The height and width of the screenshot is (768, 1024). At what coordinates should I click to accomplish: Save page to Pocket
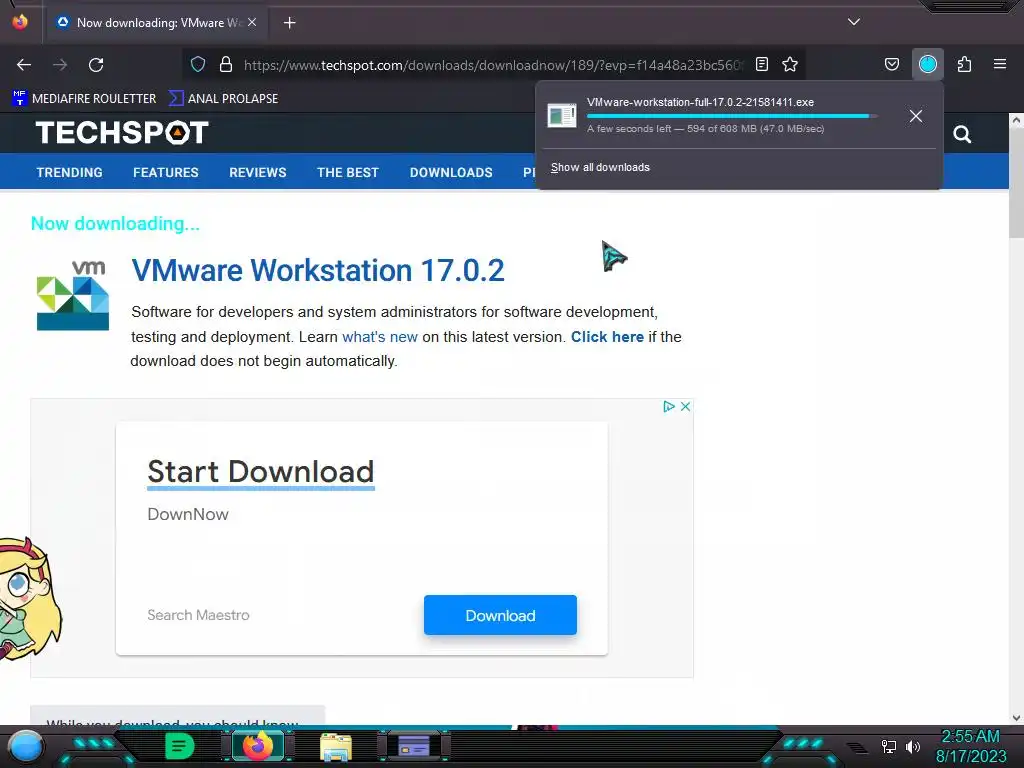point(891,64)
